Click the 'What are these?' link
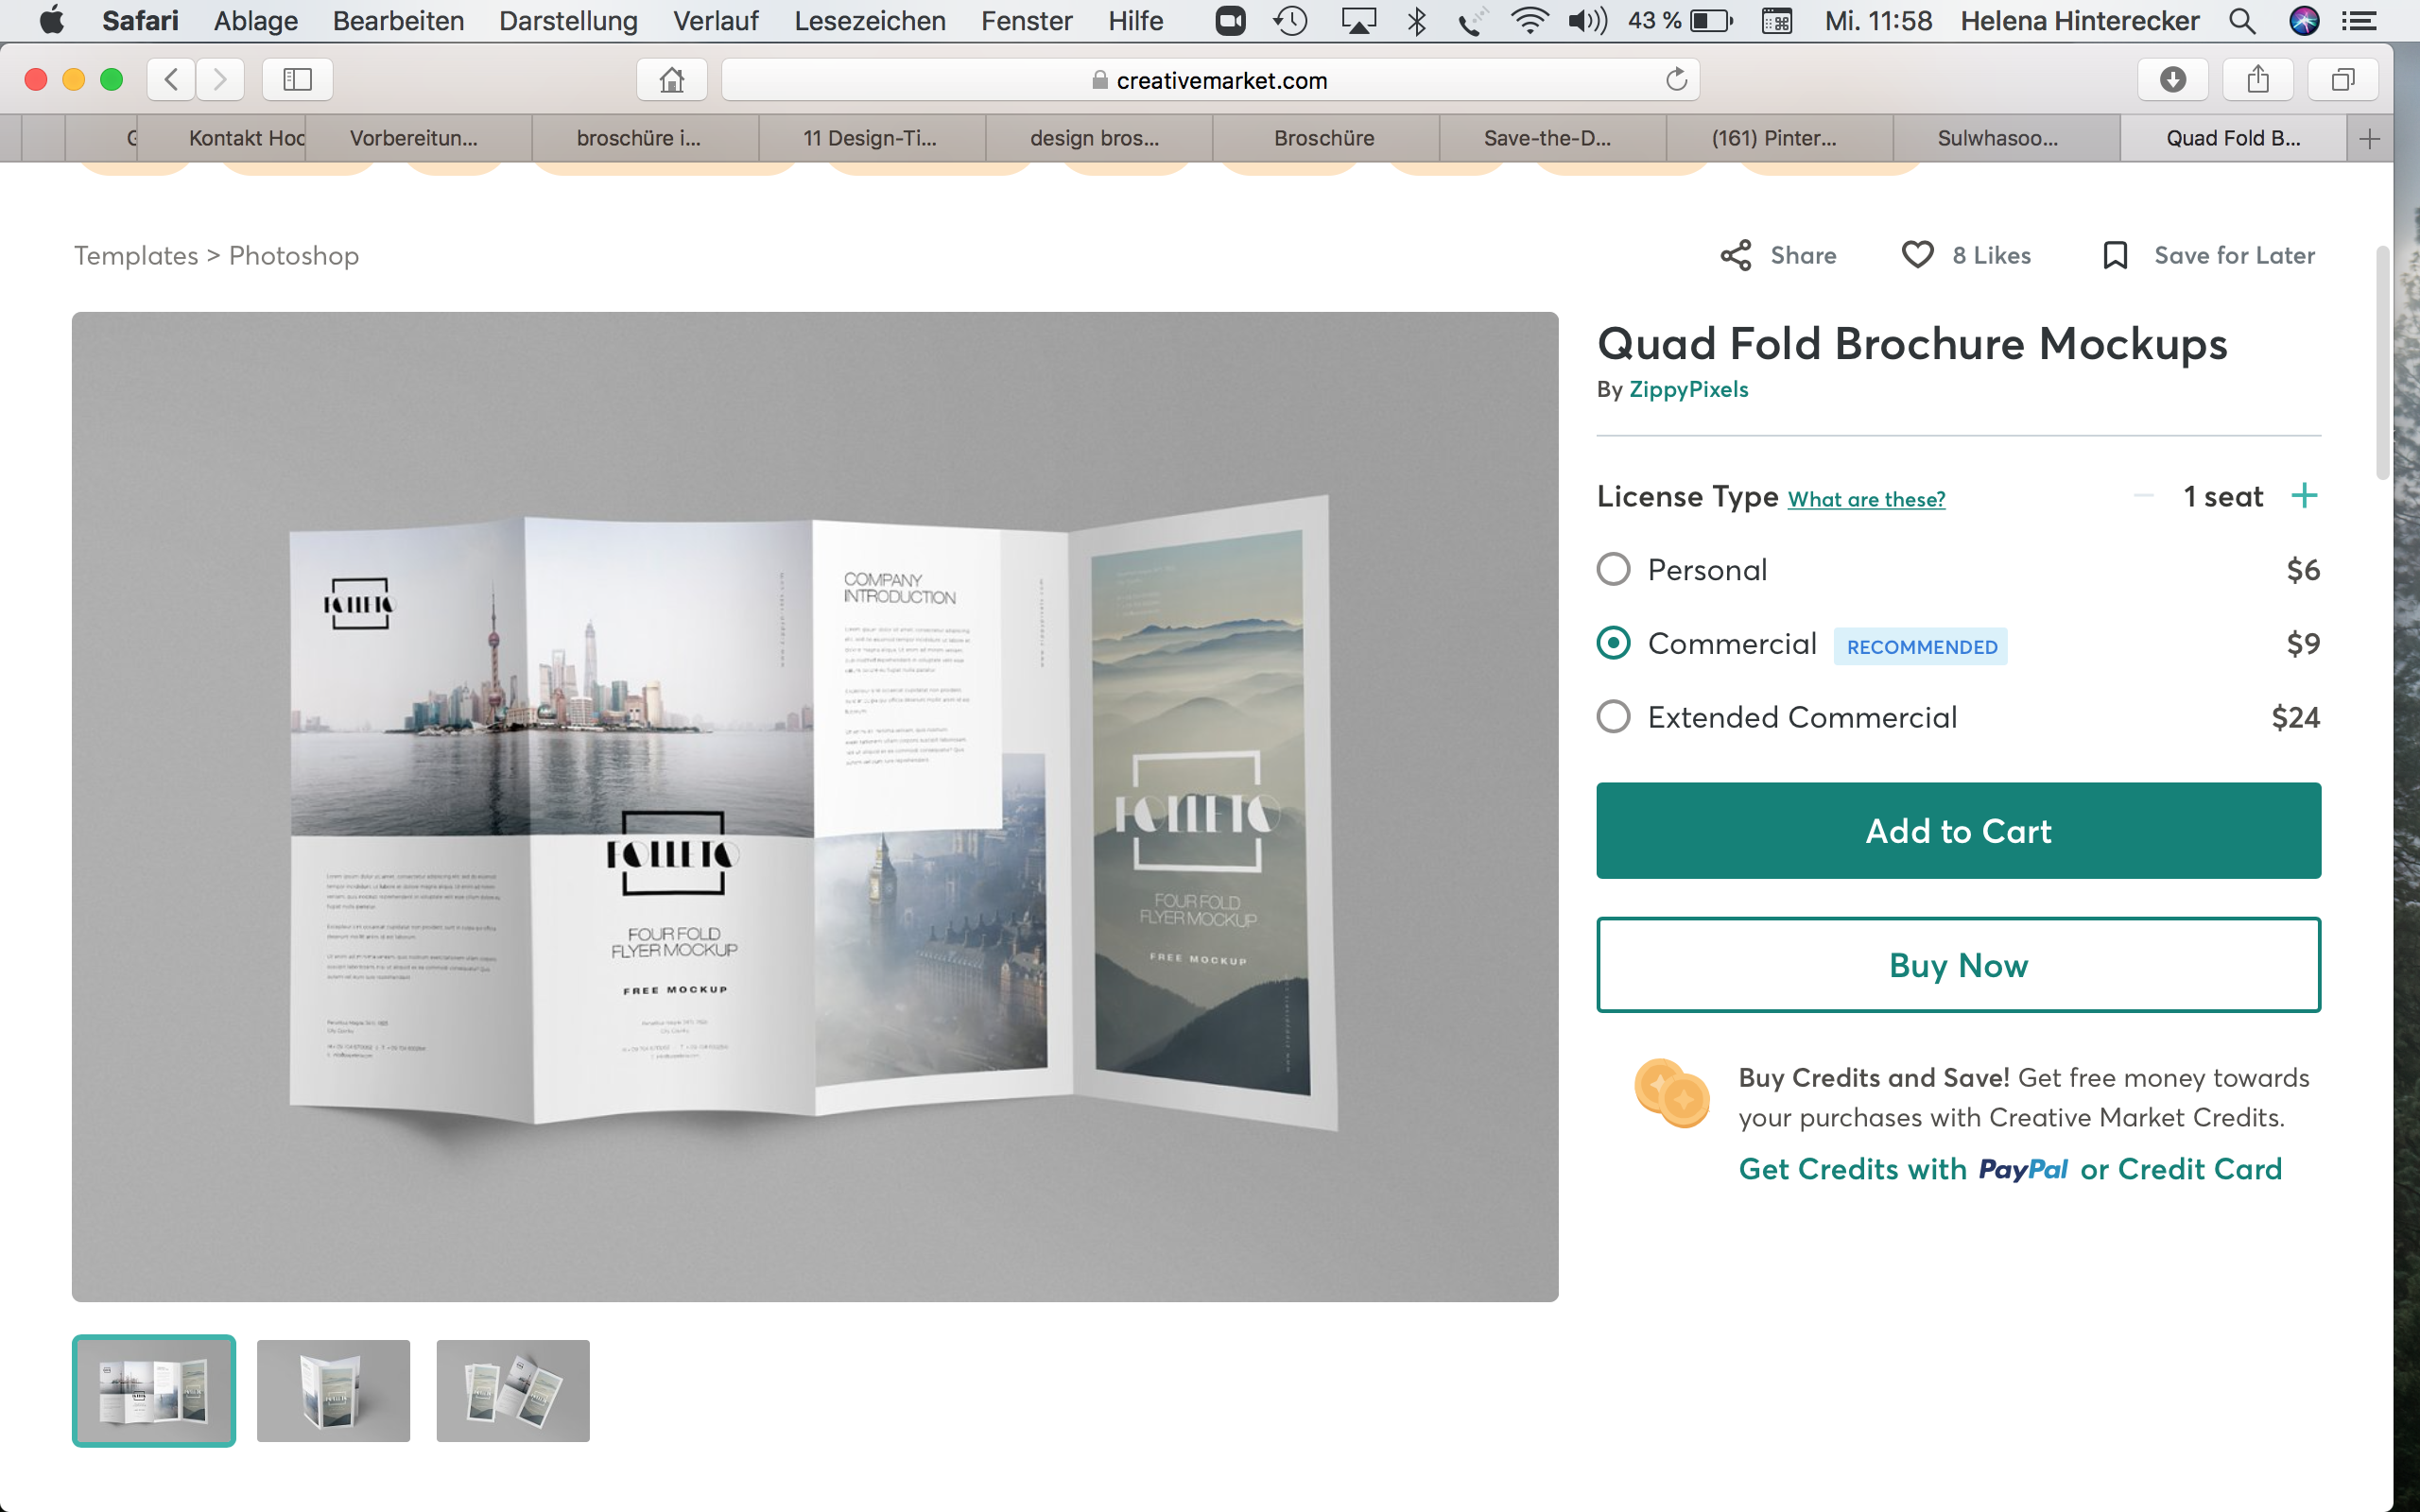This screenshot has width=2420, height=1512. pyautogui.click(x=1866, y=499)
